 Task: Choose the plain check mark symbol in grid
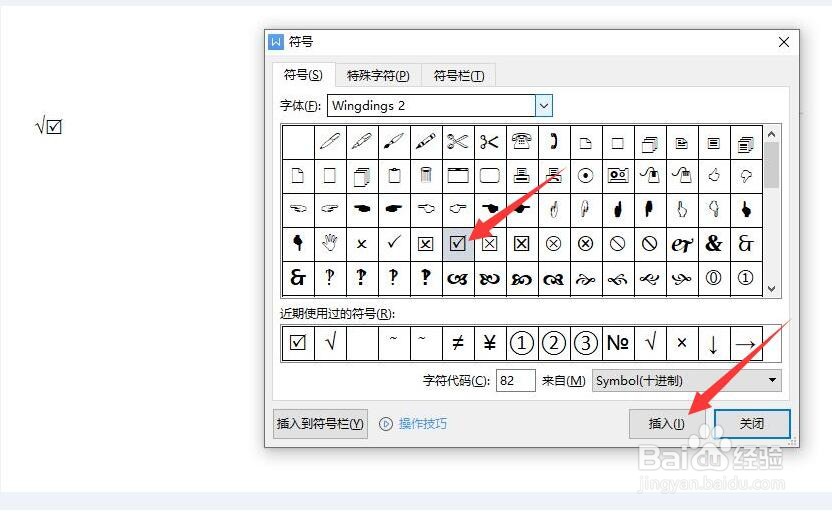pos(394,244)
